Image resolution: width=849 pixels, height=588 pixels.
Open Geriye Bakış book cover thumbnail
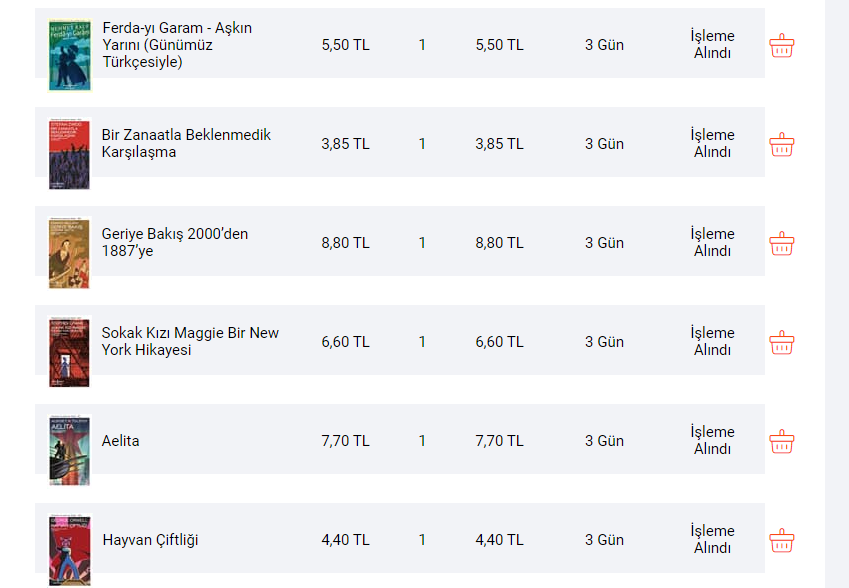(x=69, y=253)
